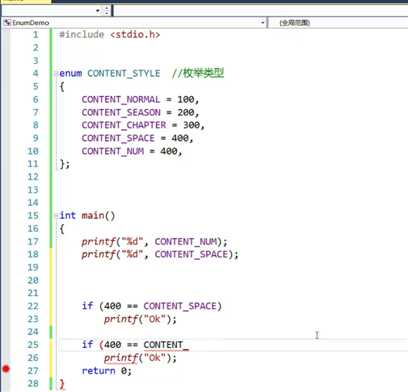408x392 pixels.
Task: Click the #include <stdio.h> line
Action: [109, 35]
